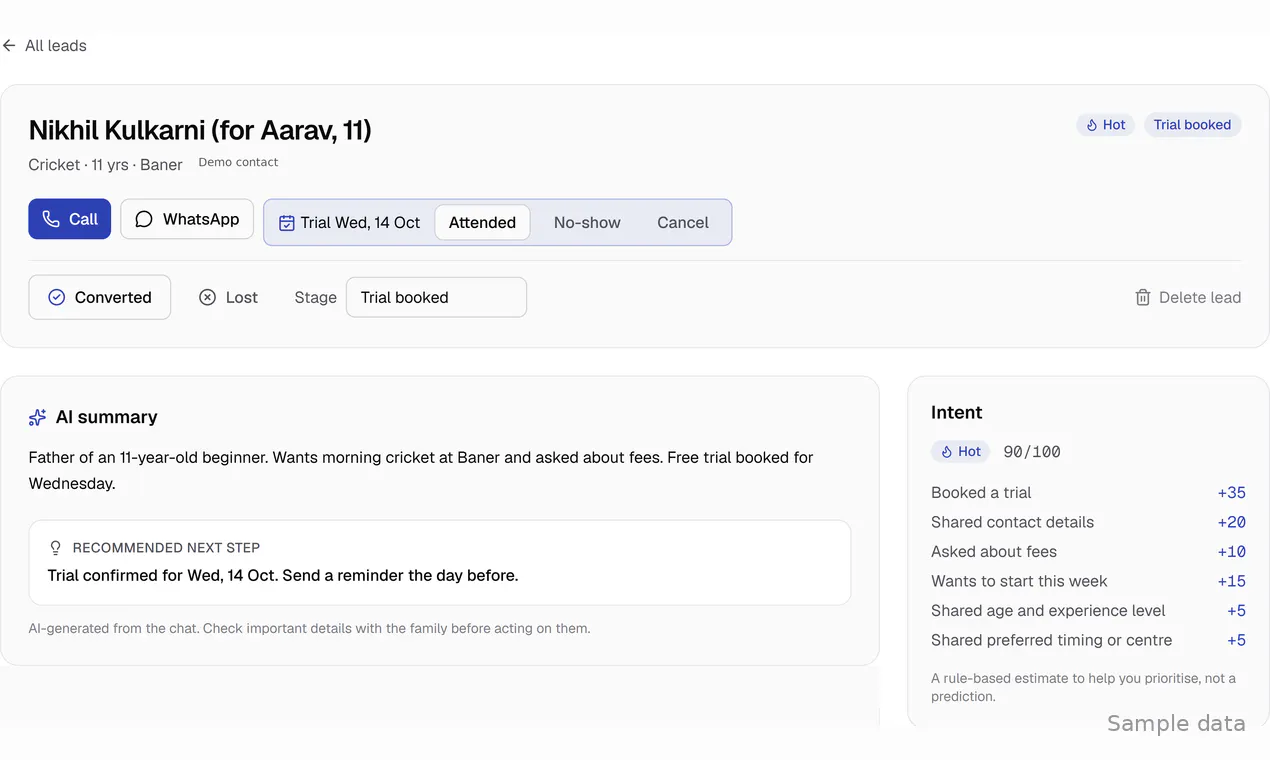Viewport: 1270px width, 760px height.
Task: Click the Trial confirmed for Wed text
Action: pos(283,575)
